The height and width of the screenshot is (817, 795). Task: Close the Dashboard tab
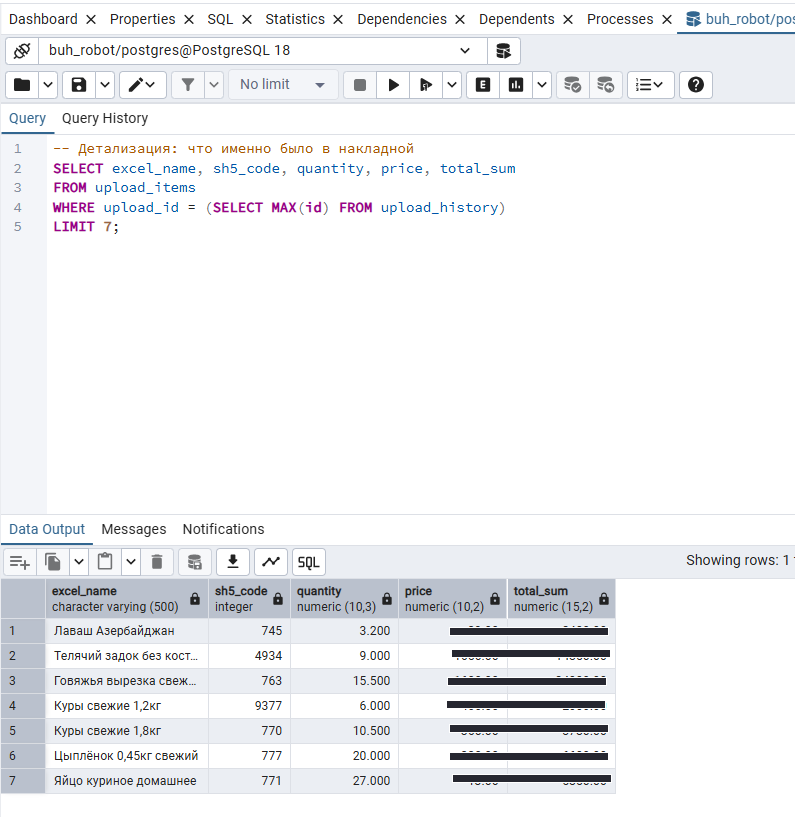pos(91,20)
